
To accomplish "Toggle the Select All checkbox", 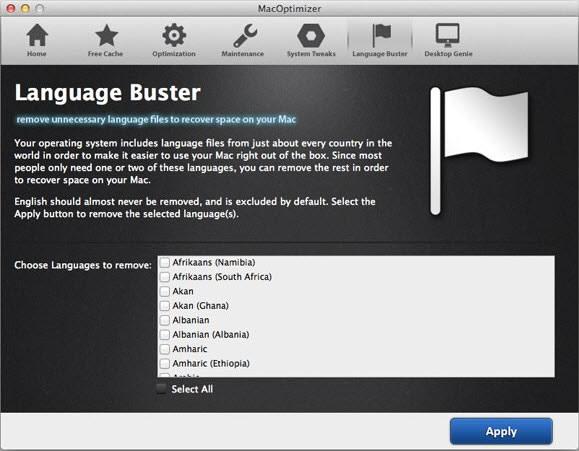I will tap(161, 389).
